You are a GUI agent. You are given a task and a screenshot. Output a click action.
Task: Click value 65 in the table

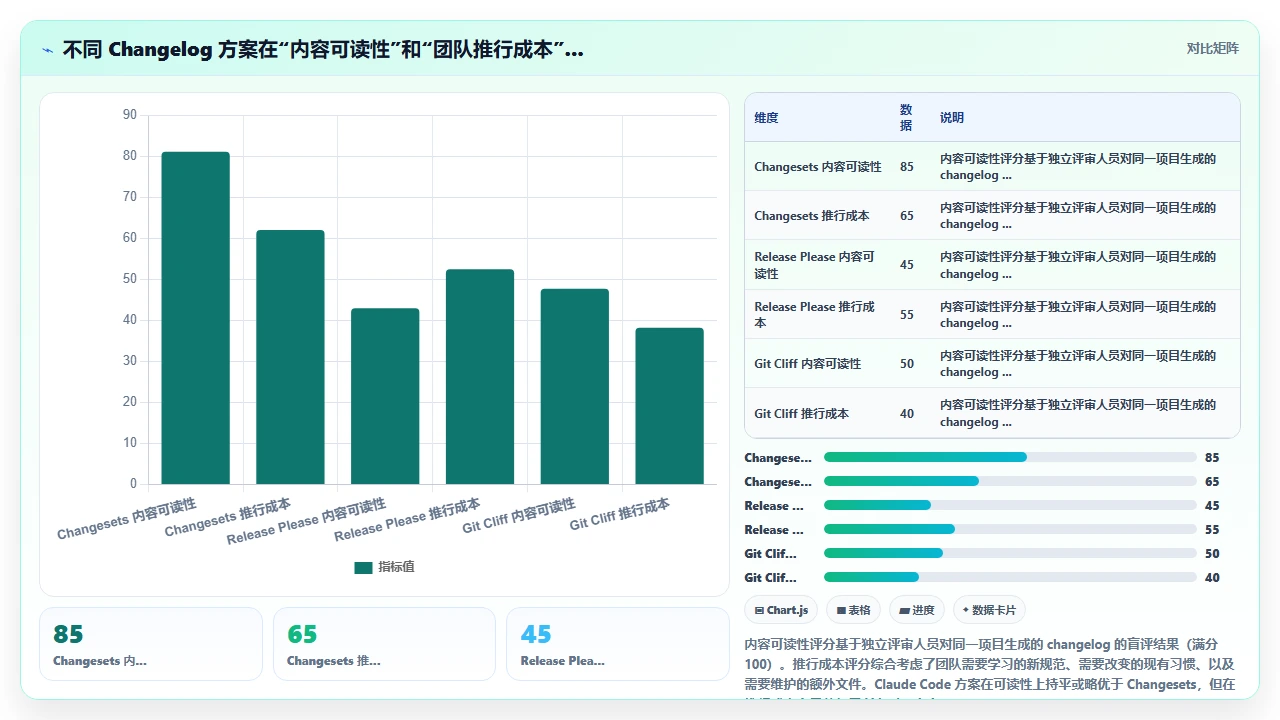point(906,216)
